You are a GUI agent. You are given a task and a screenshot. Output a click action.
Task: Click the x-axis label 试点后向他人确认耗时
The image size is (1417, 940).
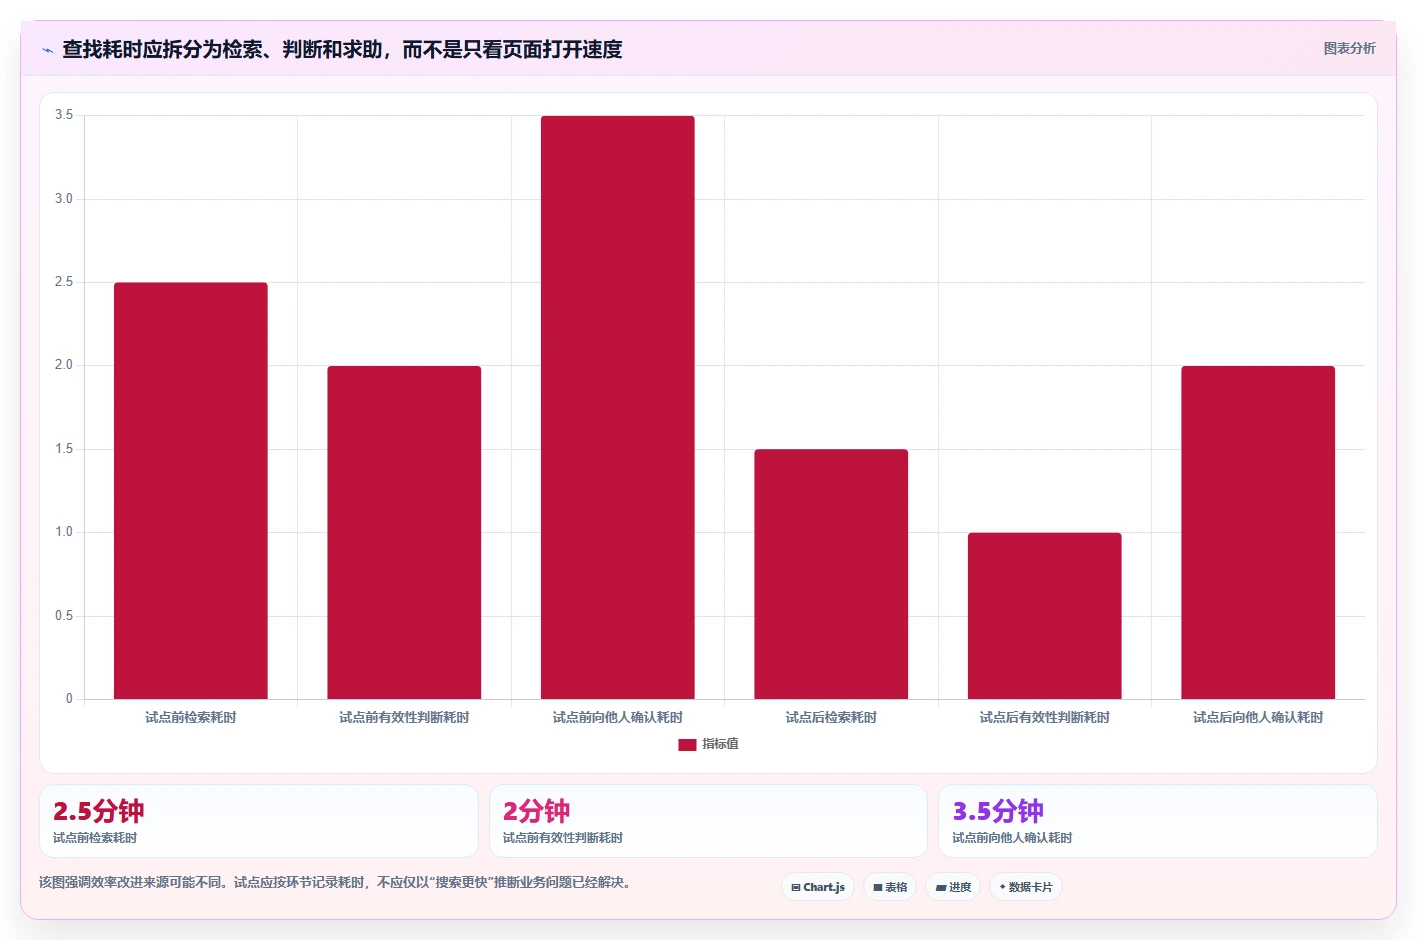(x=1258, y=718)
